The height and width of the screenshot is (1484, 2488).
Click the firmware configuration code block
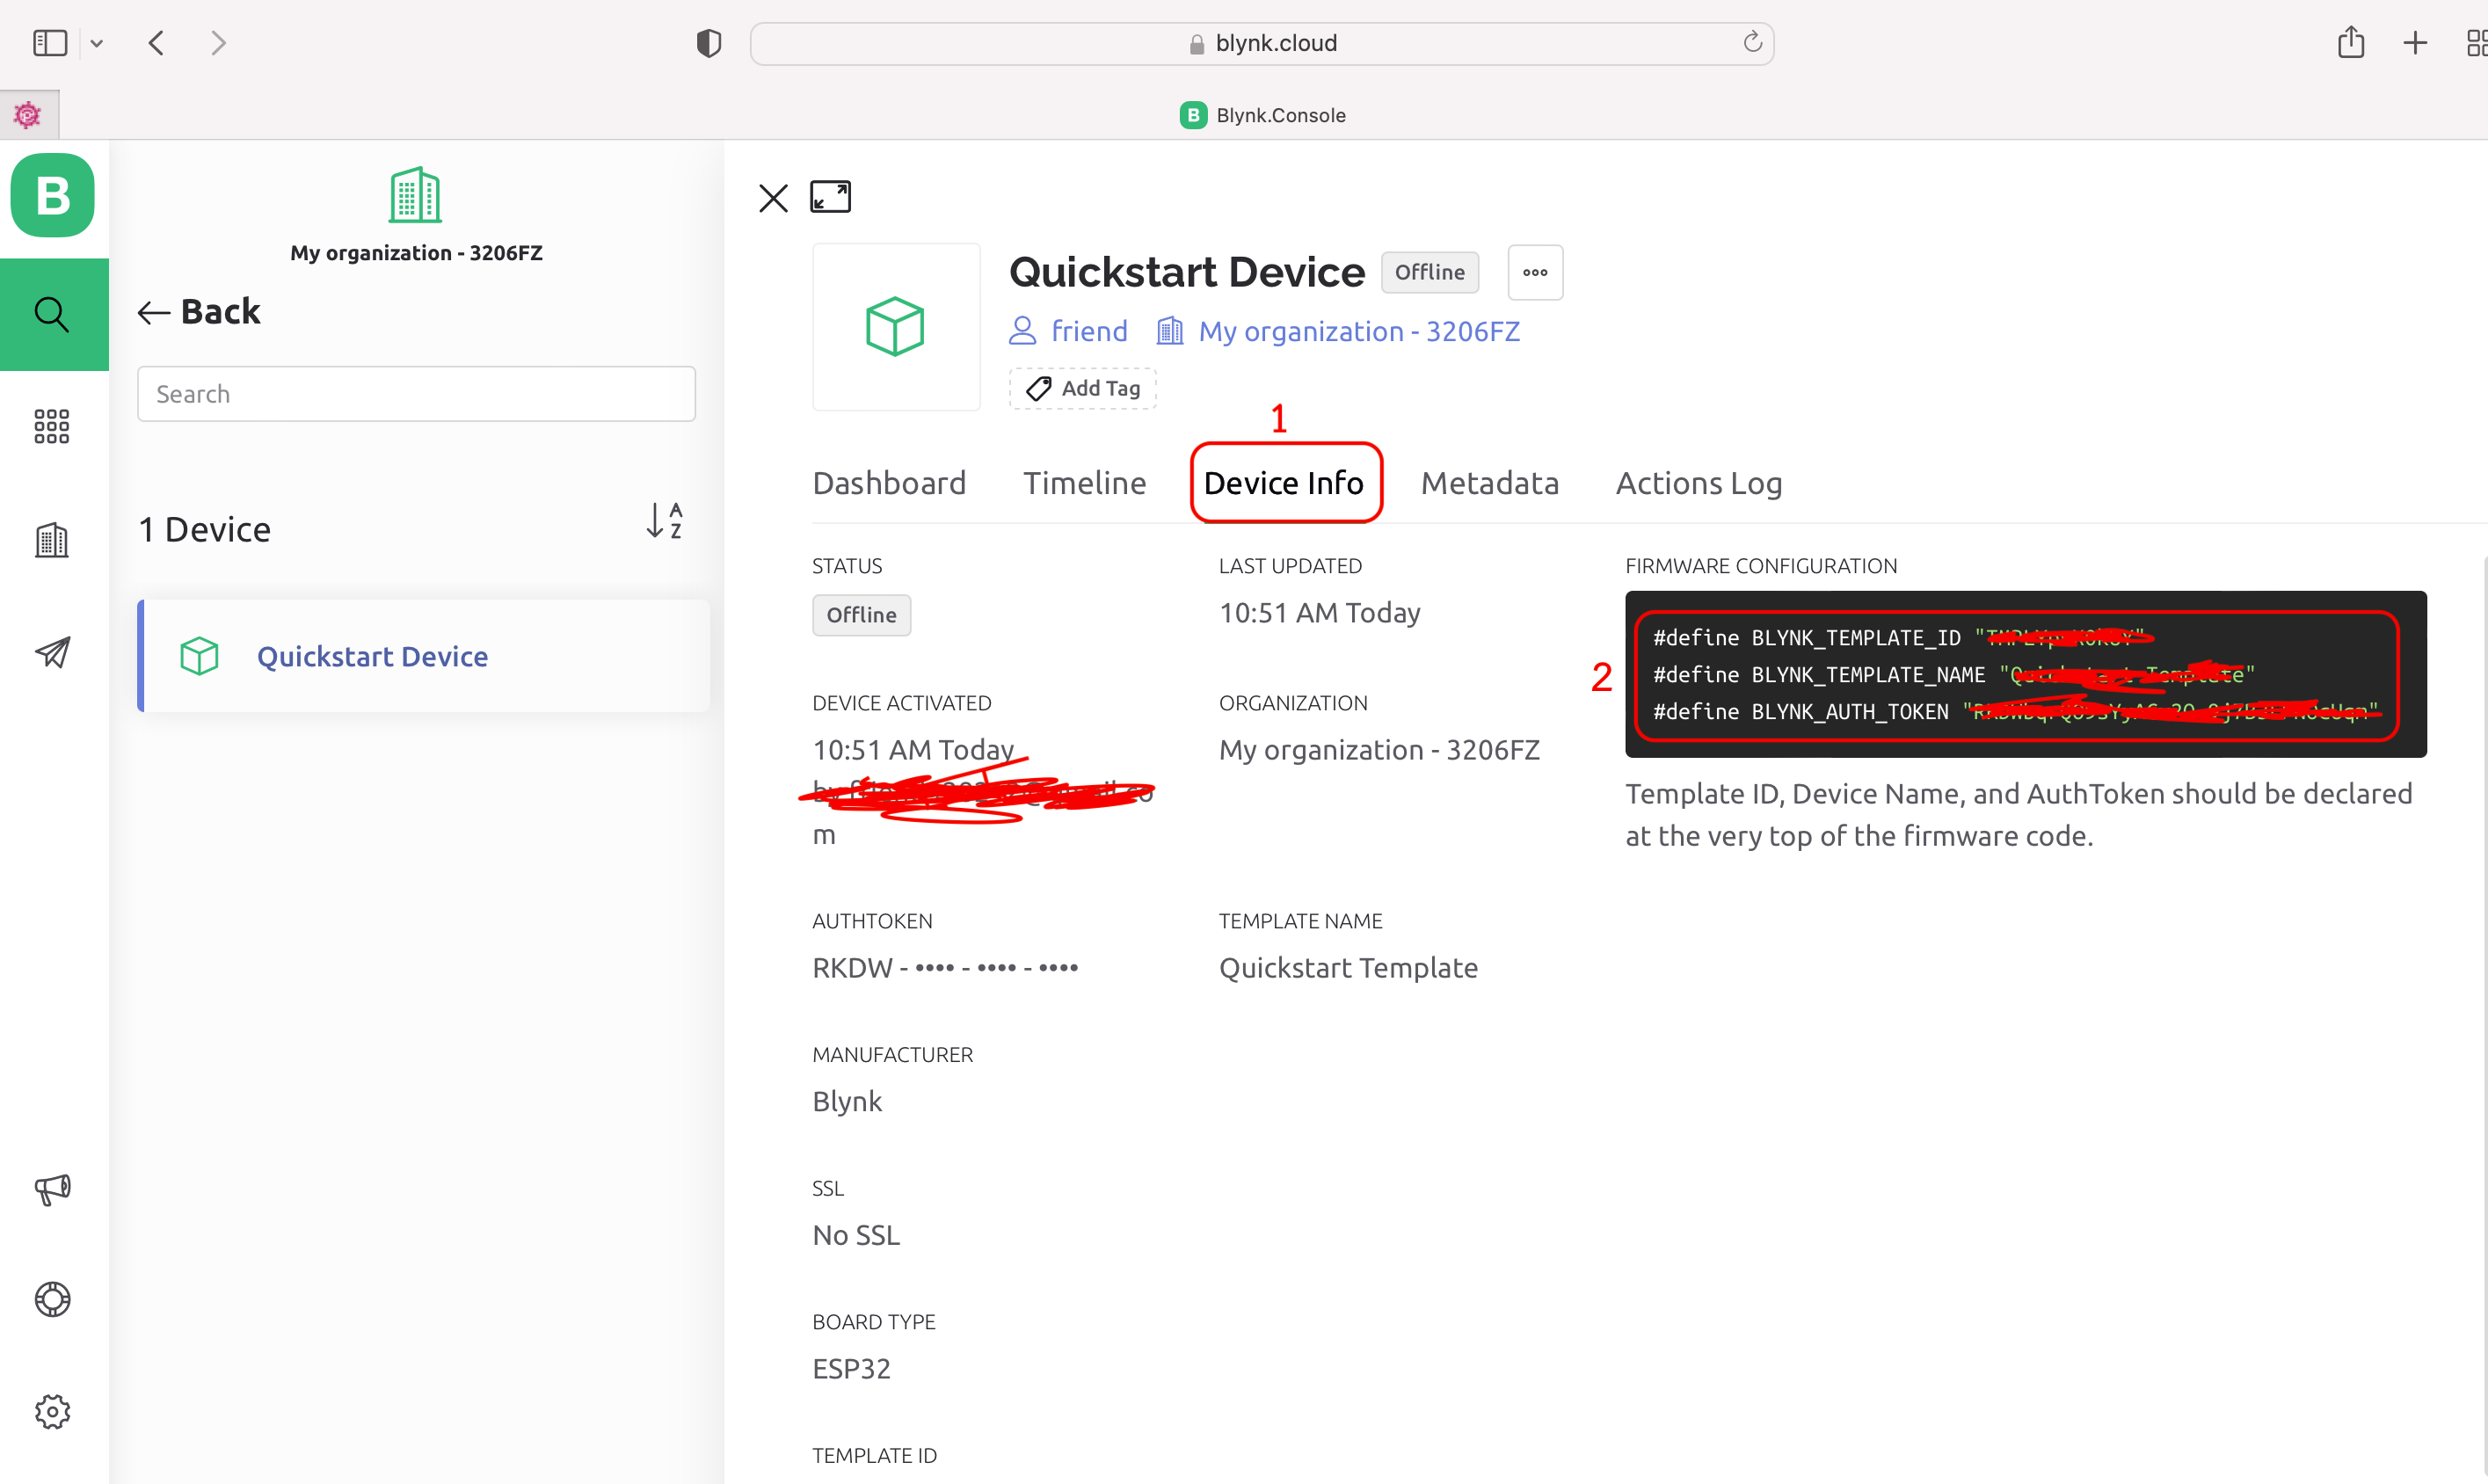(2026, 674)
